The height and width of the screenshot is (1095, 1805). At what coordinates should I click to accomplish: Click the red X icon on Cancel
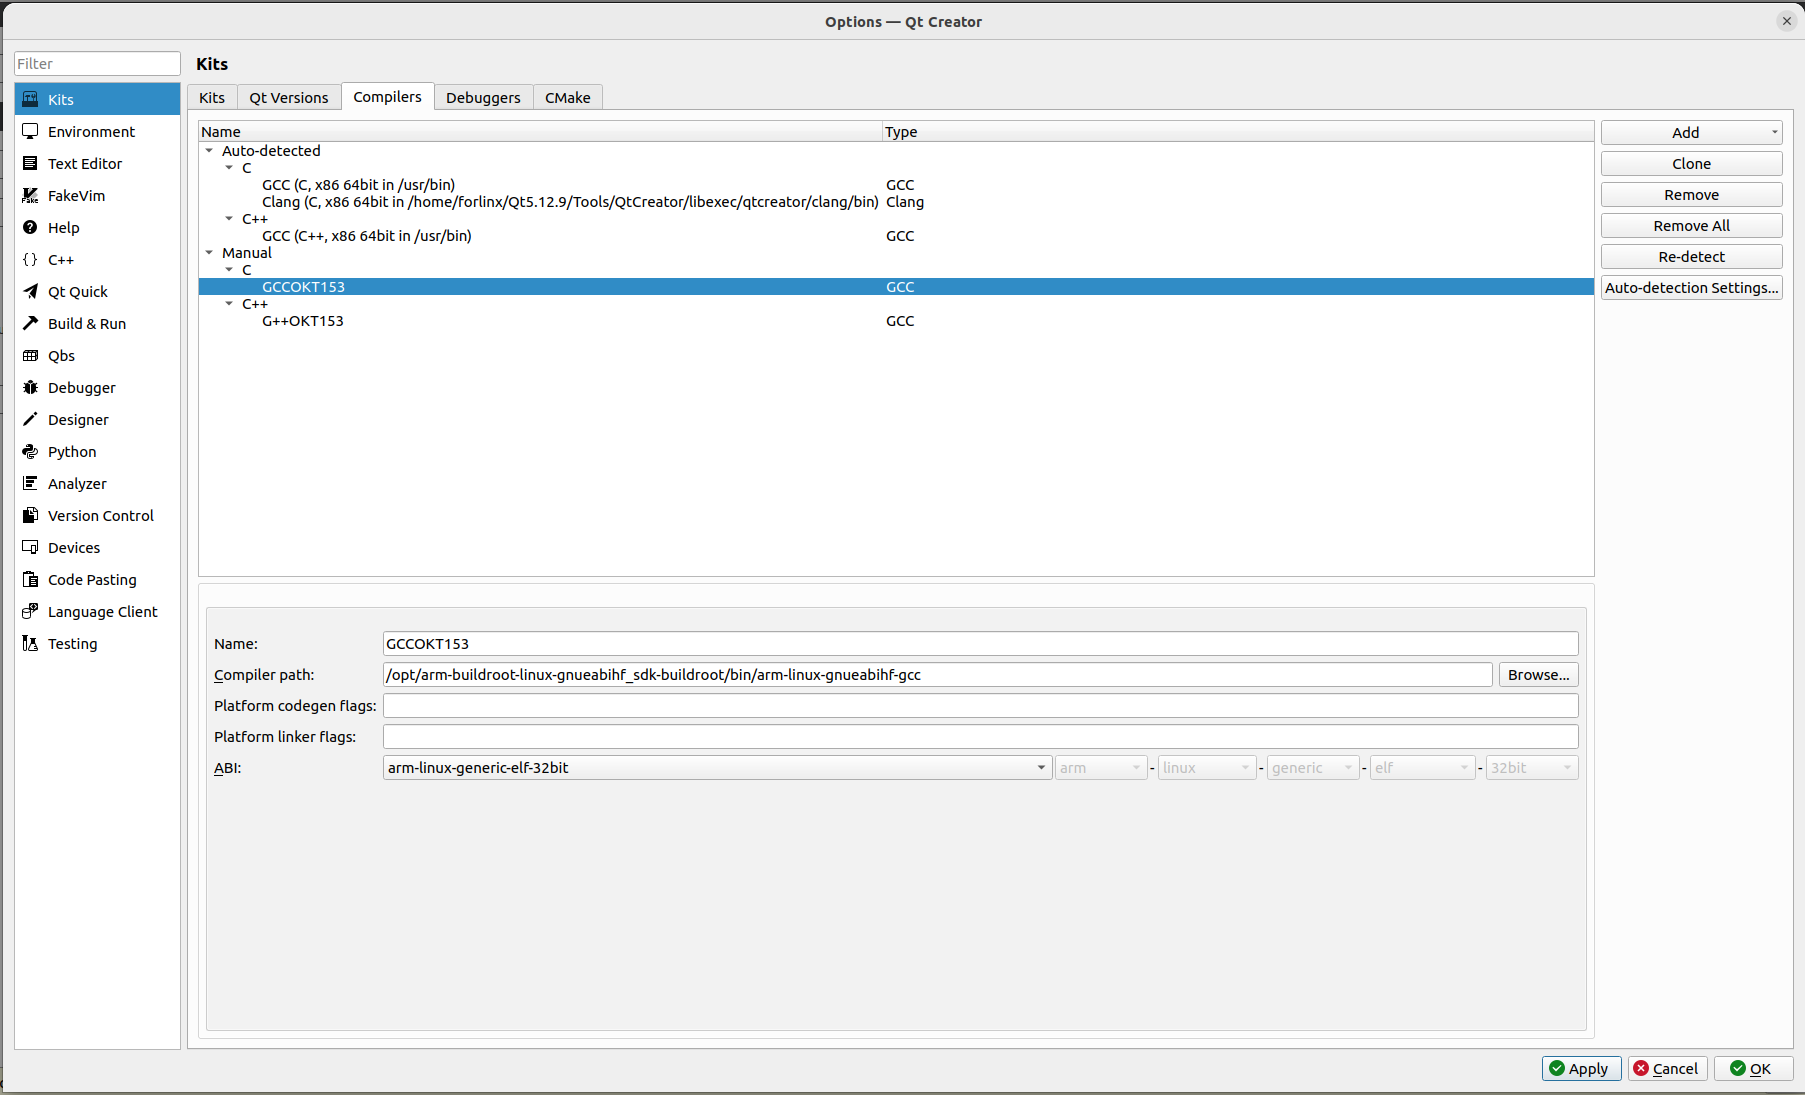1641,1068
